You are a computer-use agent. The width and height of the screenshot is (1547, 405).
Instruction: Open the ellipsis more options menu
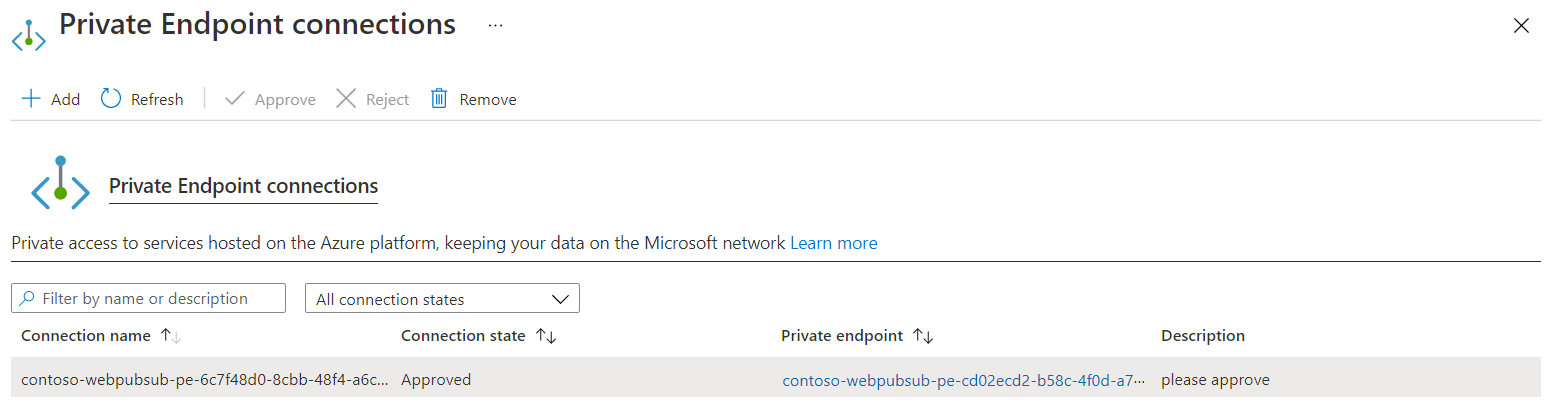click(495, 25)
